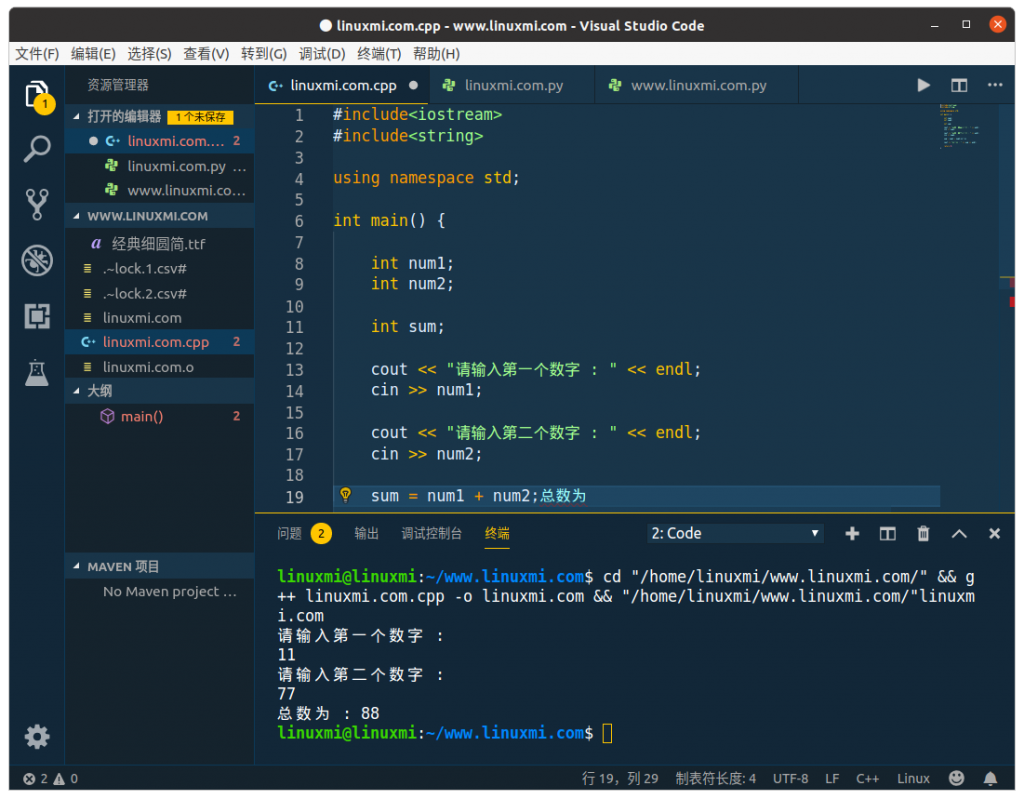This screenshot has width=1024, height=799.
Task: Select linuxmi.com.cpp in the folder tree
Action: click(159, 342)
